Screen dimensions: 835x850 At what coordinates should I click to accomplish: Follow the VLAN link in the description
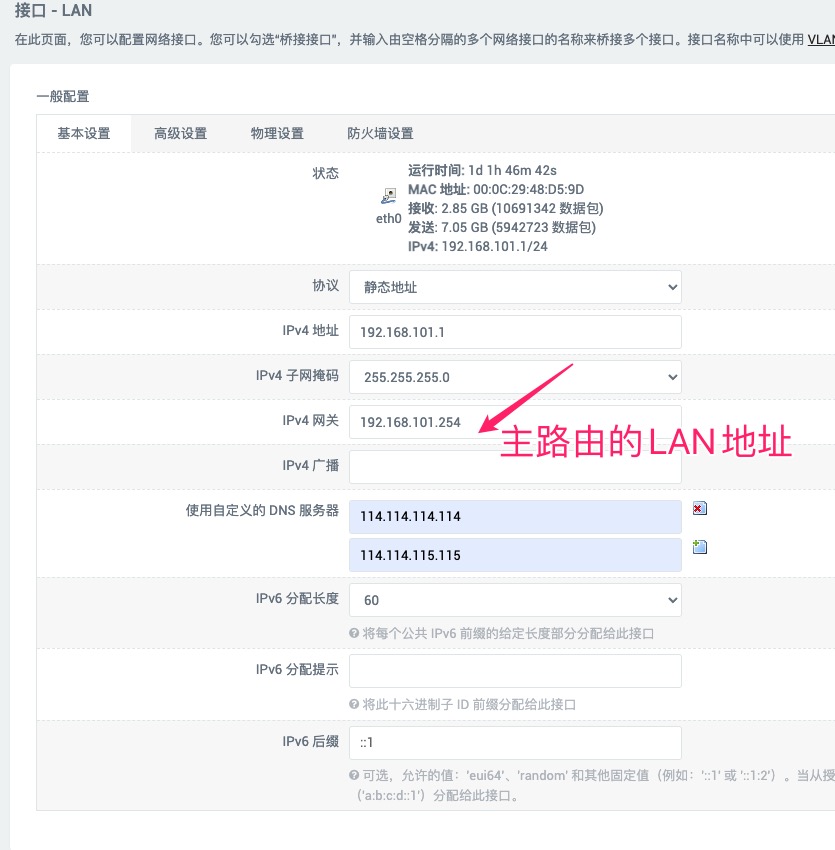click(x=820, y=40)
